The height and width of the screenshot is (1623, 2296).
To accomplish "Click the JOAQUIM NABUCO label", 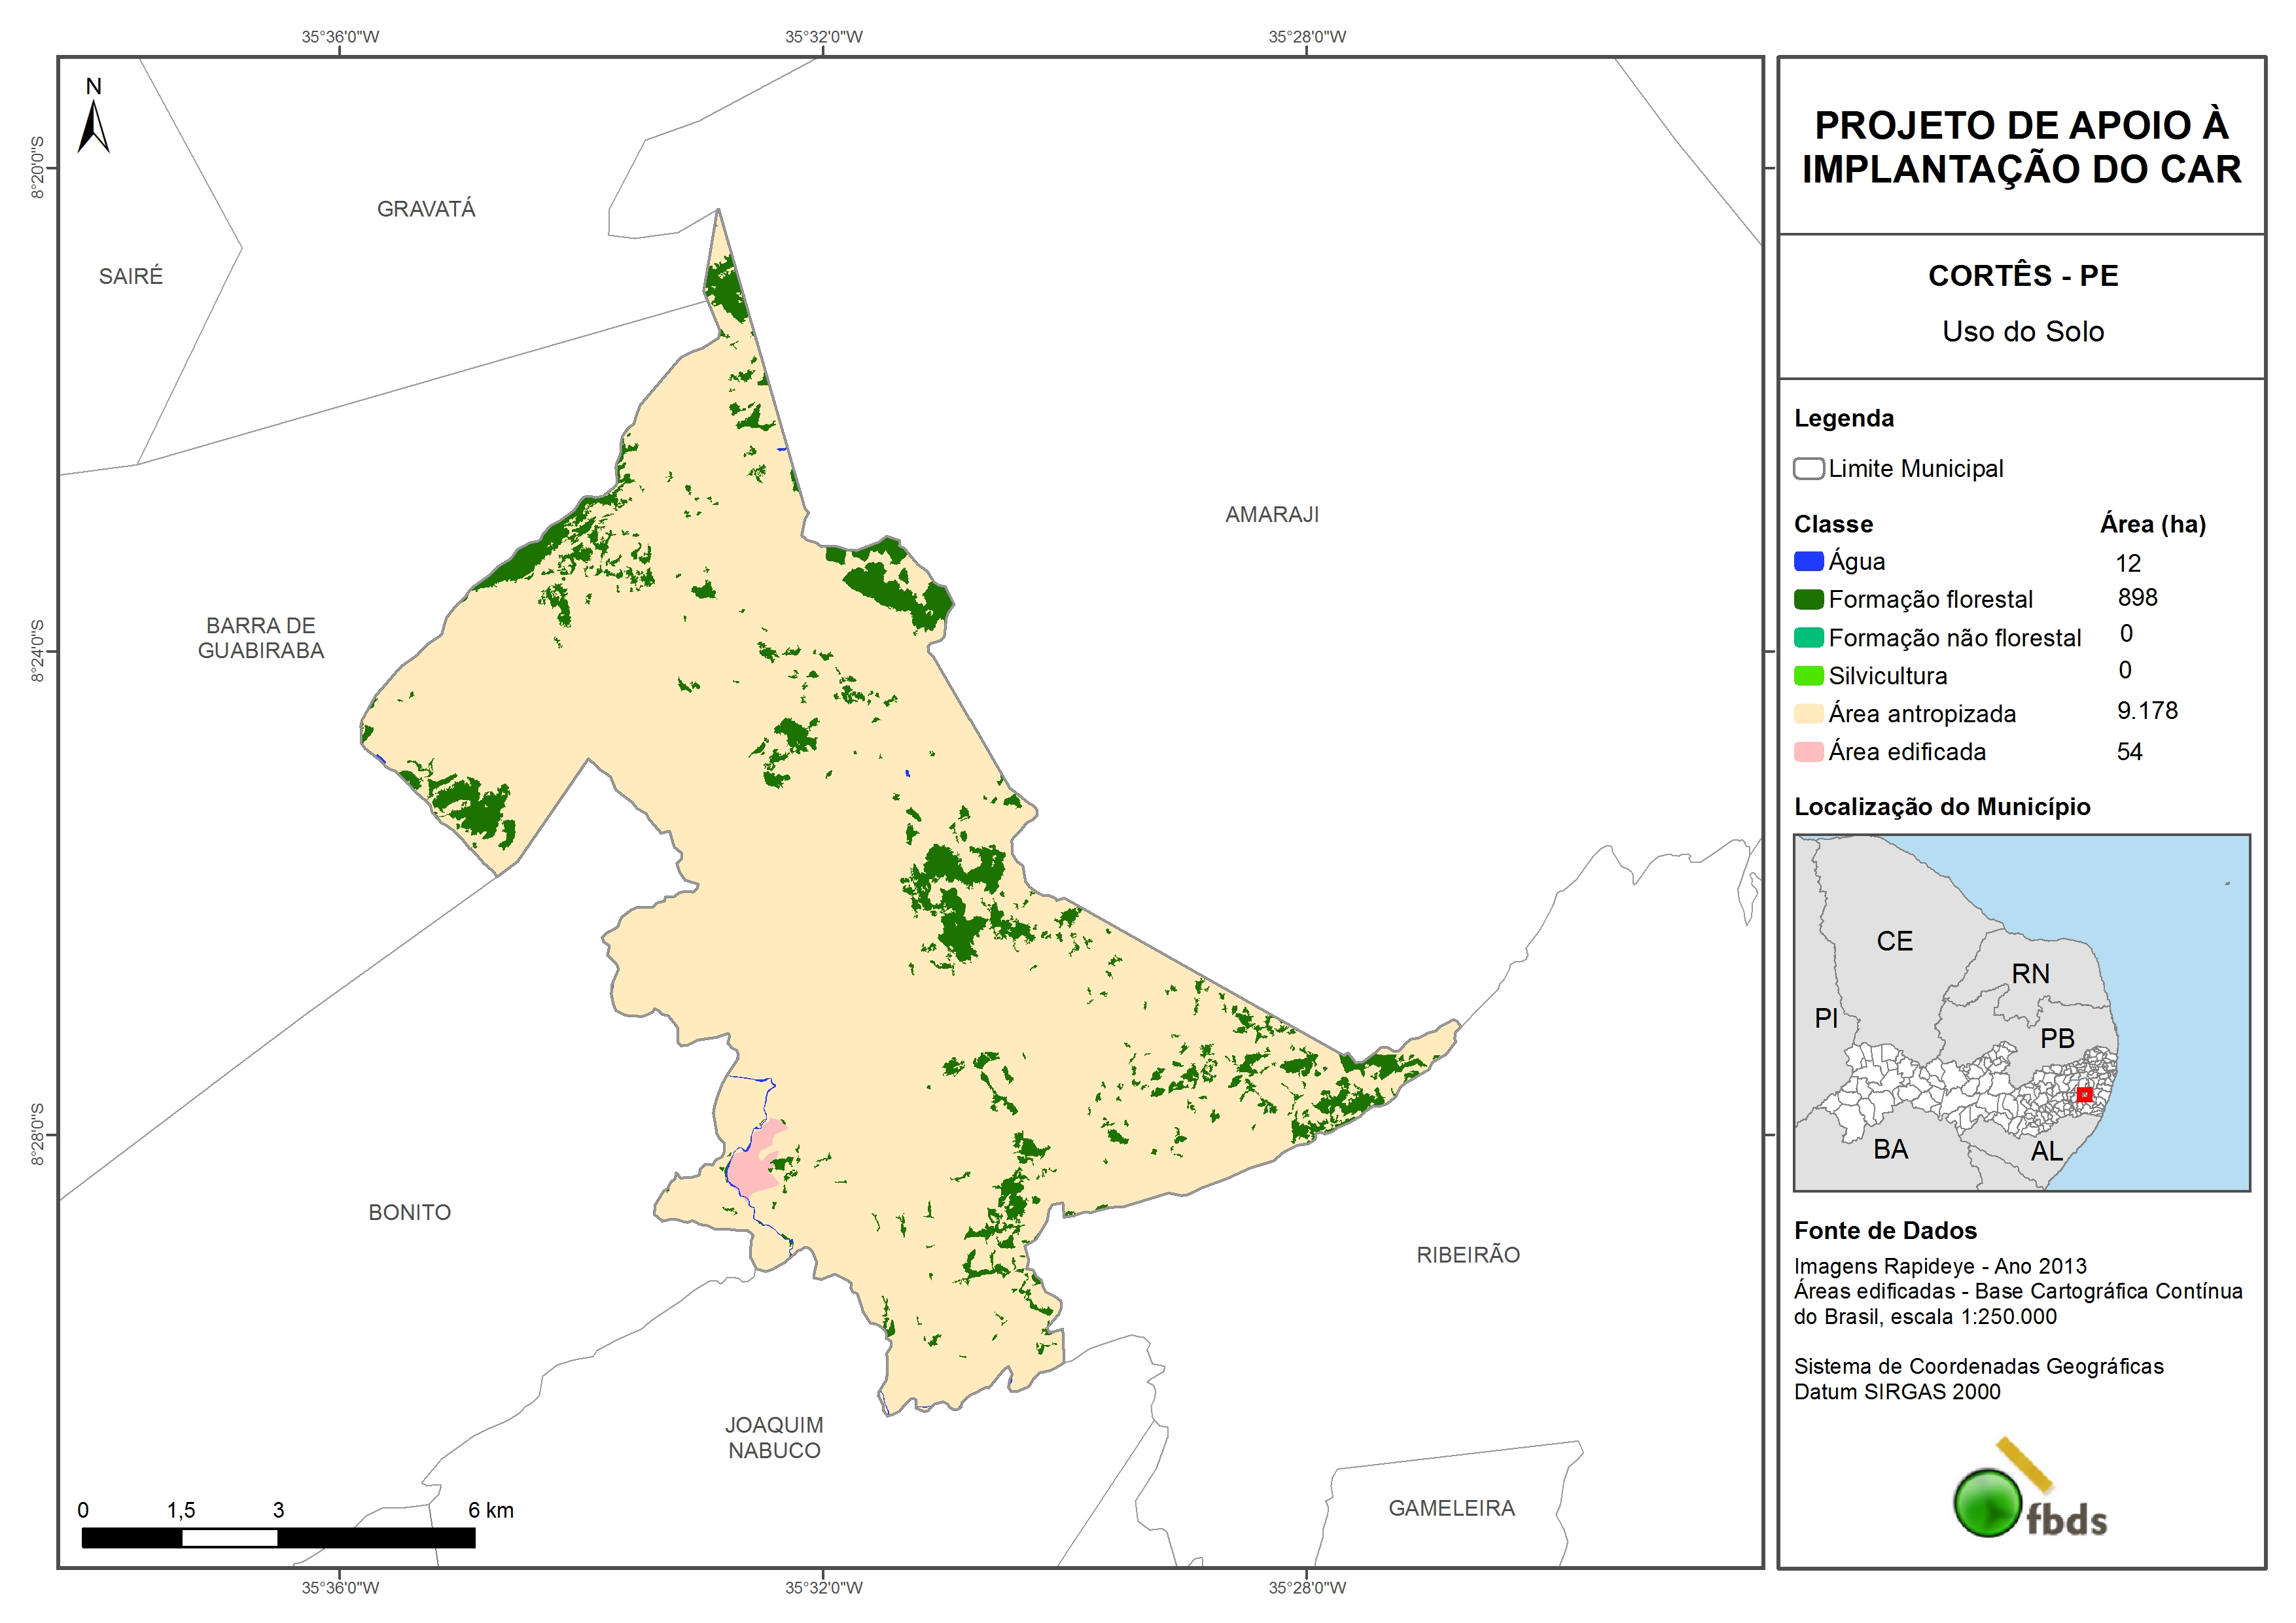I will (774, 1438).
